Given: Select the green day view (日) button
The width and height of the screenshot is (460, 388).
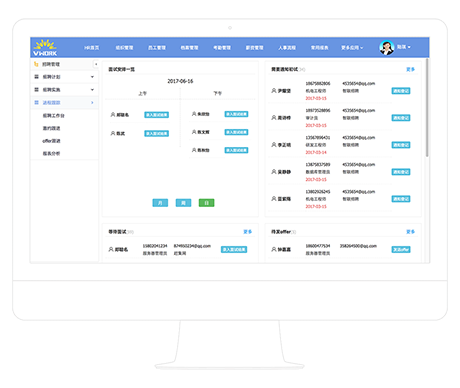Looking at the screenshot, I should pos(206,203).
